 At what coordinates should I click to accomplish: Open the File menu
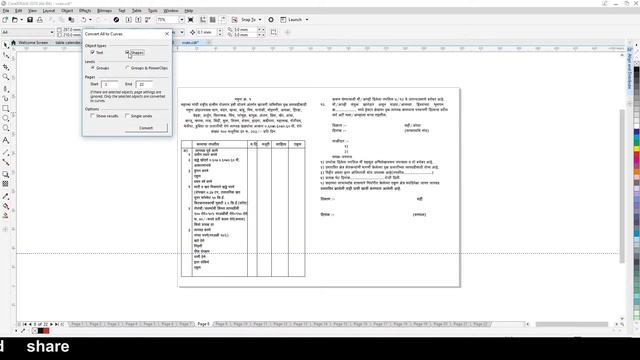tap(6, 11)
